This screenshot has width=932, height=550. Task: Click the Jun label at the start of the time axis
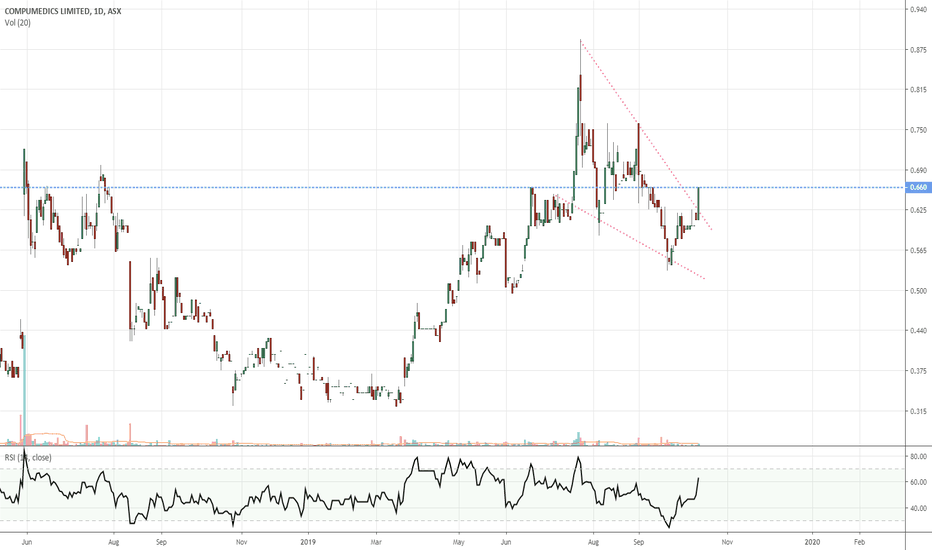(x=26, y=542)
